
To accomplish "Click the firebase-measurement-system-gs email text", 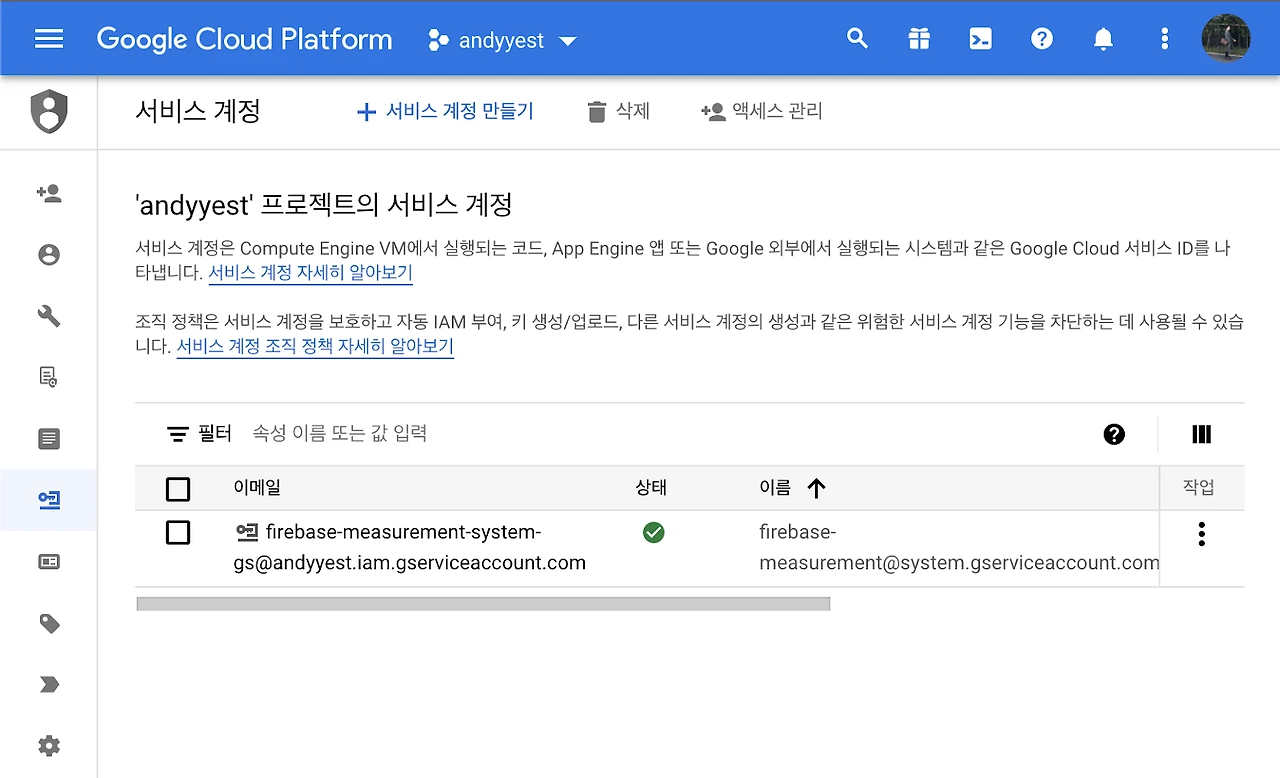I will (x=410, y=547).
